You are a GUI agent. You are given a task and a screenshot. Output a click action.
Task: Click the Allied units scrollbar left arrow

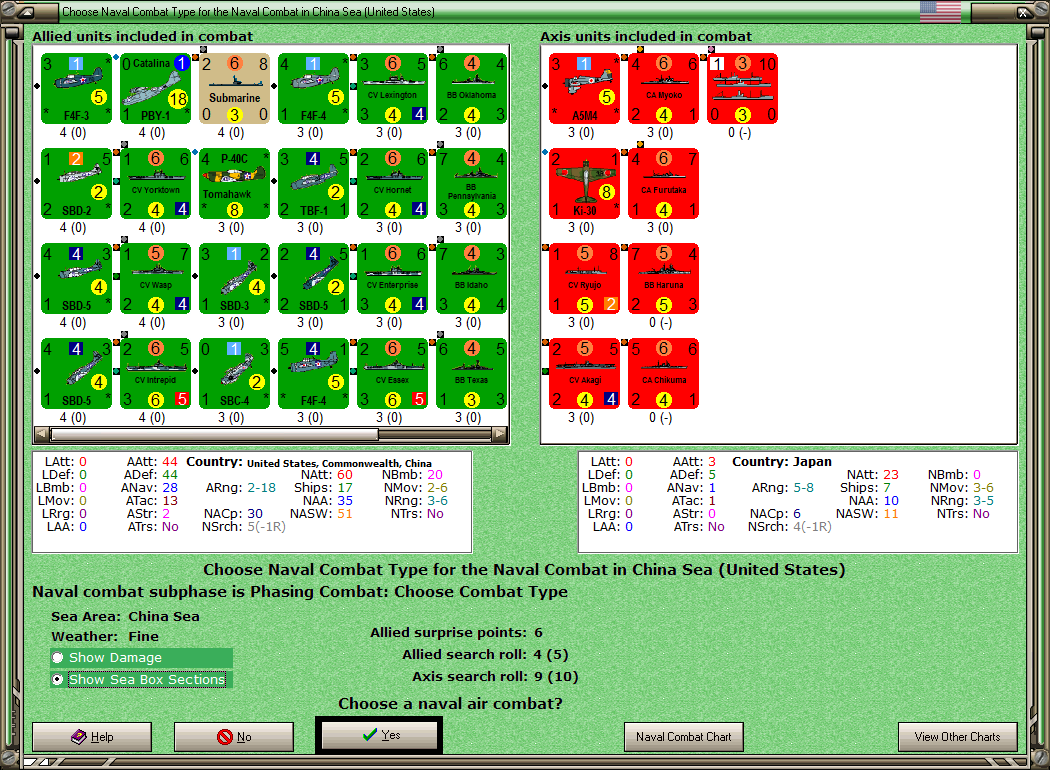click(x=42, y=434)
